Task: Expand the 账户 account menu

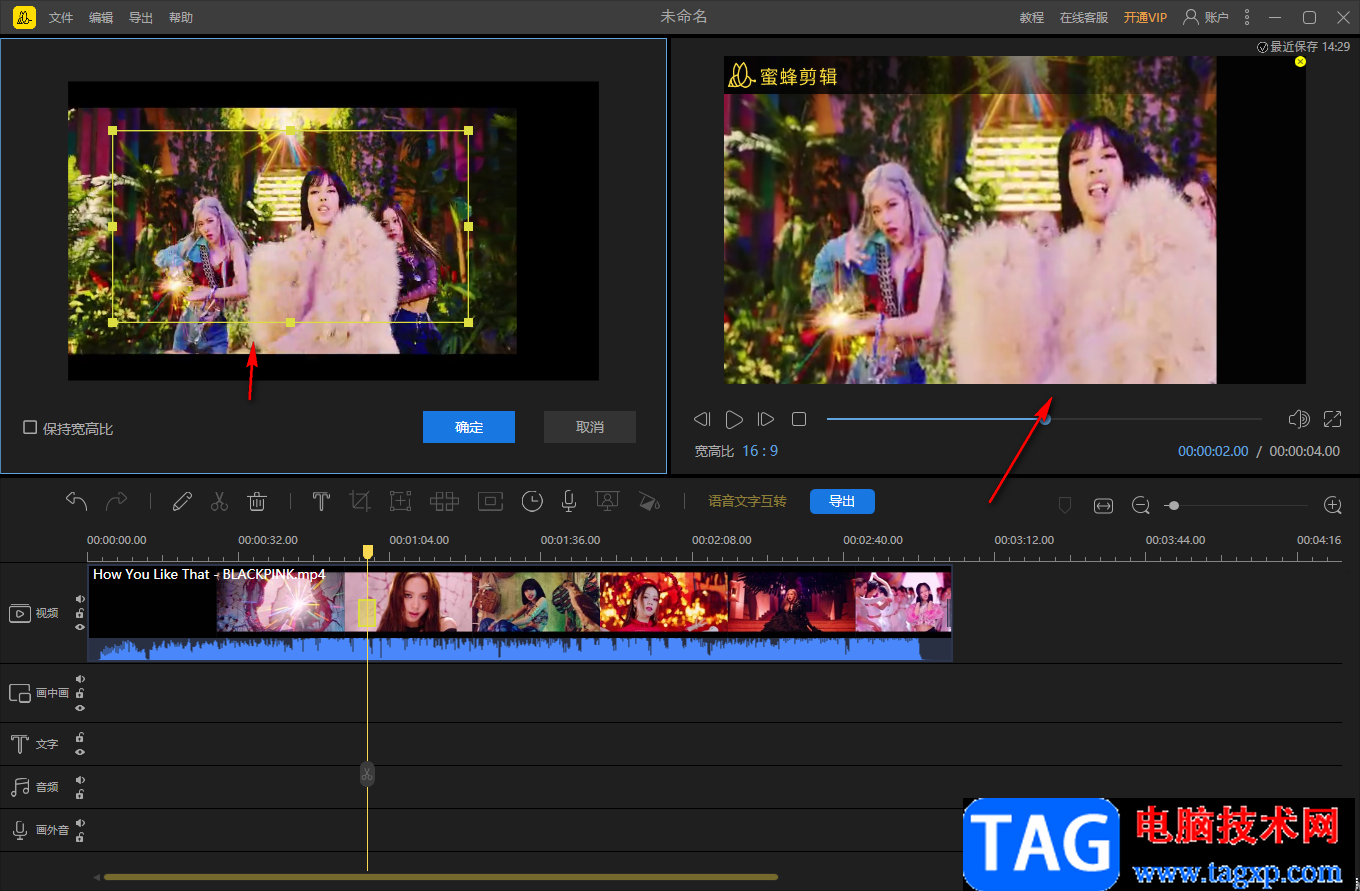Action: [1205, 17]
